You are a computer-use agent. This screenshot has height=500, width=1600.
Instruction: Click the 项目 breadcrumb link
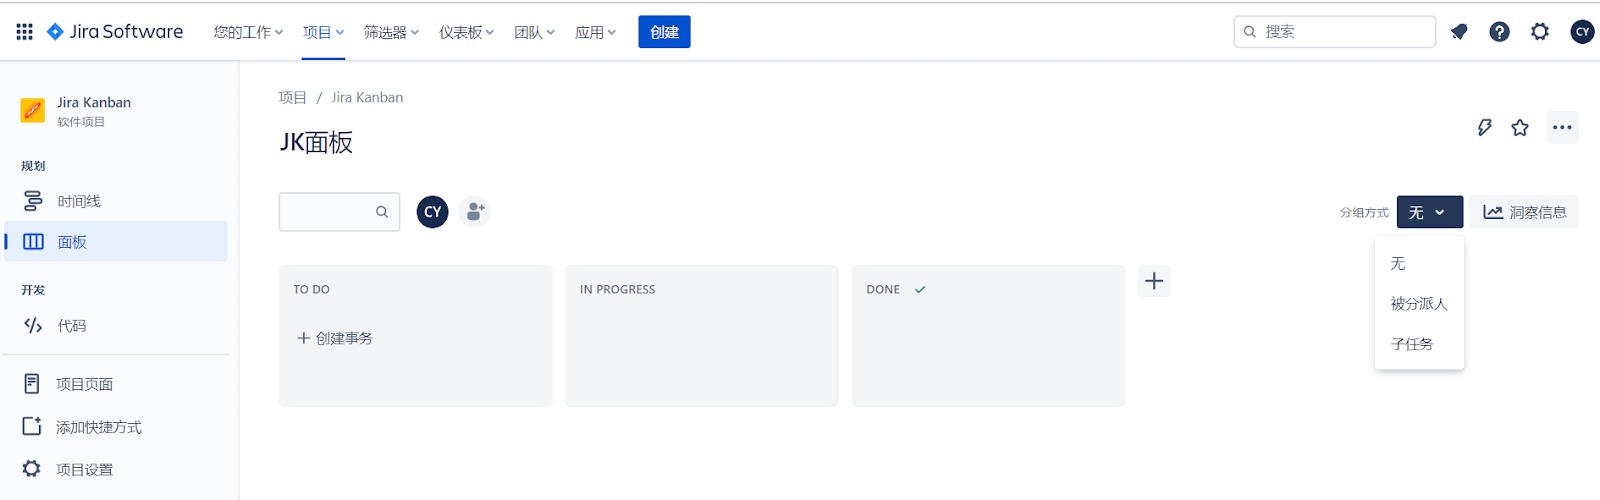[x=292, y=97]
